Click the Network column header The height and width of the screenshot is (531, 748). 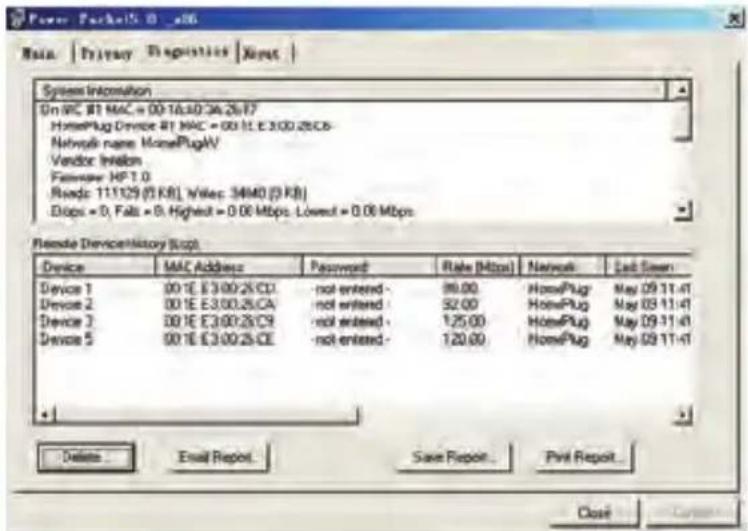coord(562,266)
